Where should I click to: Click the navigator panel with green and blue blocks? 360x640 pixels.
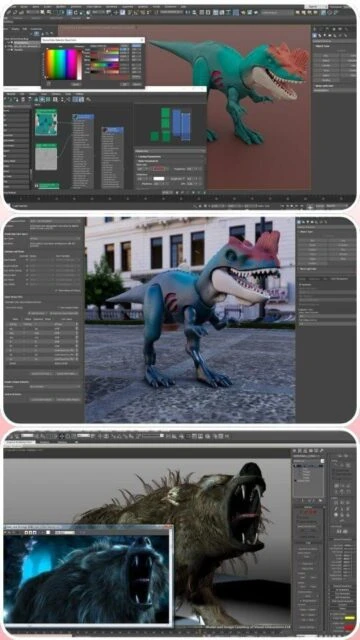169,125
